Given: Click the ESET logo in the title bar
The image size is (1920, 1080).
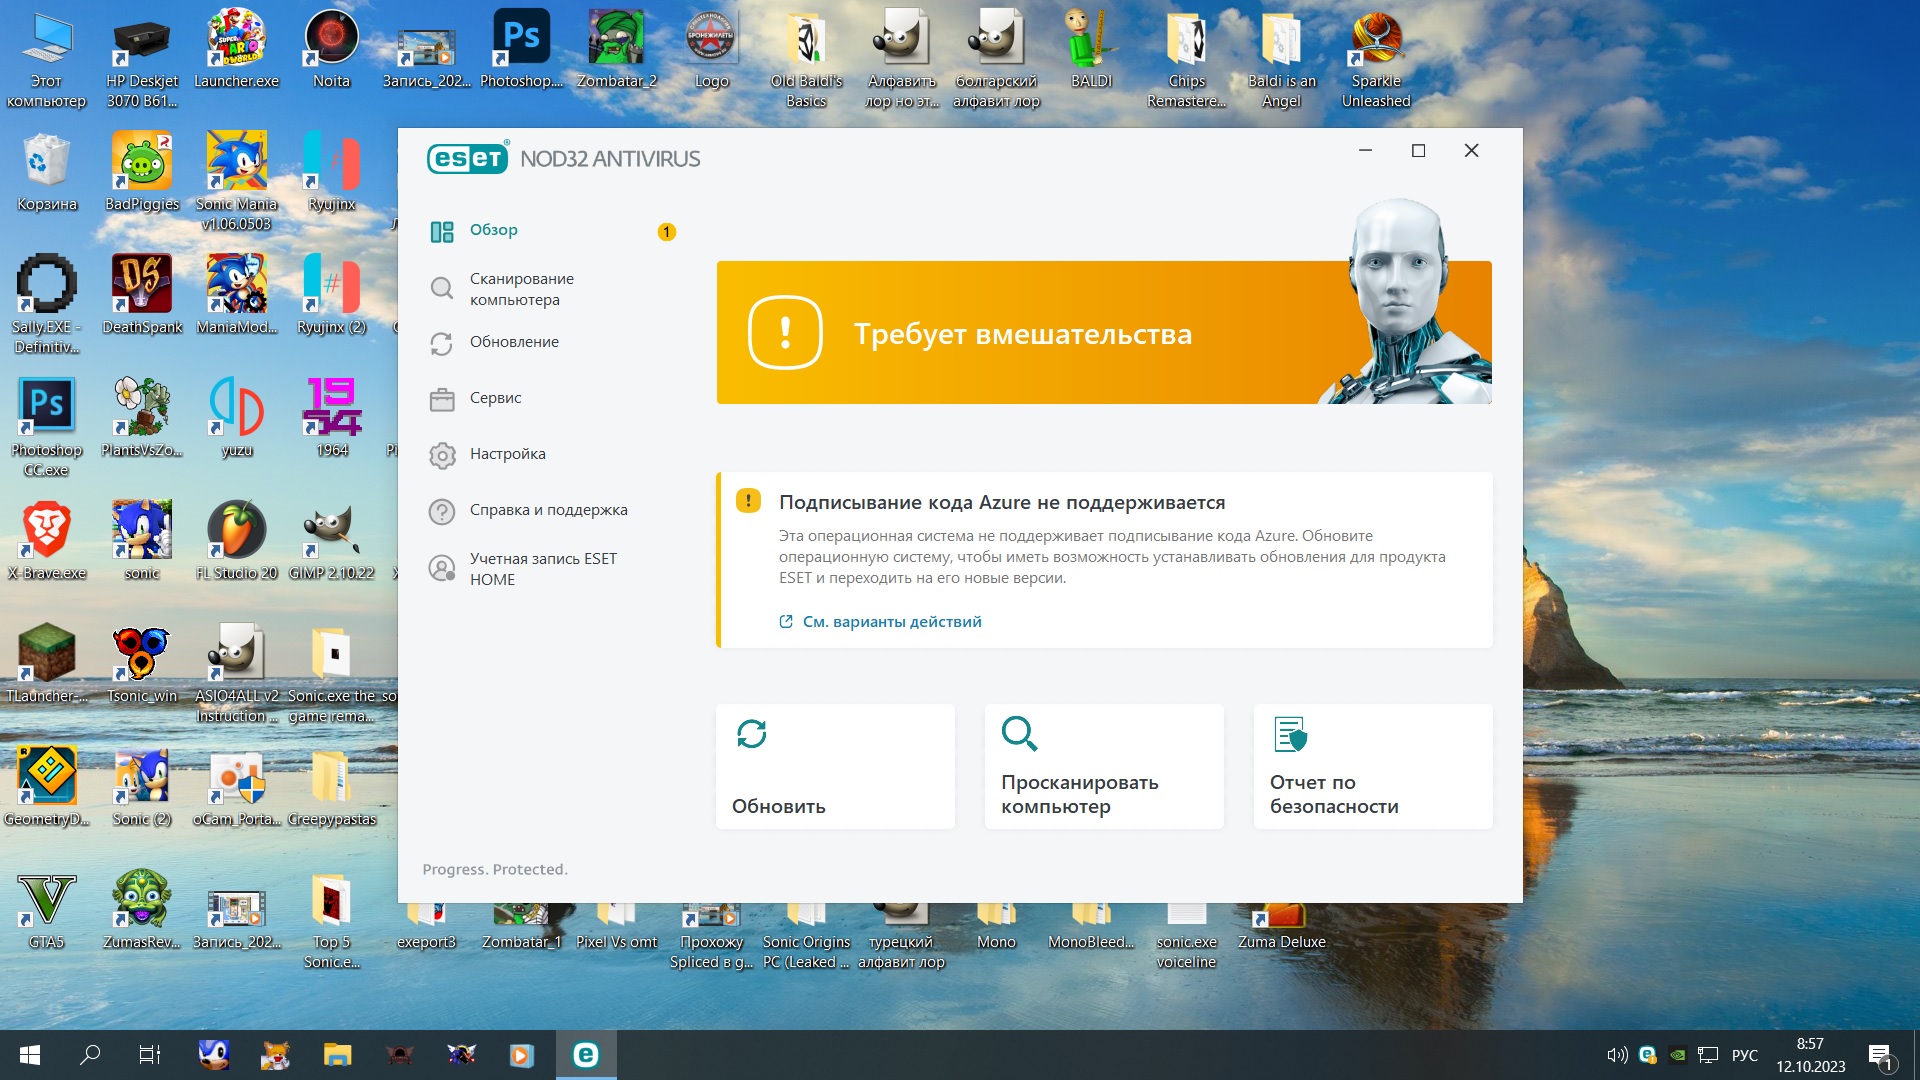Looking at the screenshot, I should point(467,159).
